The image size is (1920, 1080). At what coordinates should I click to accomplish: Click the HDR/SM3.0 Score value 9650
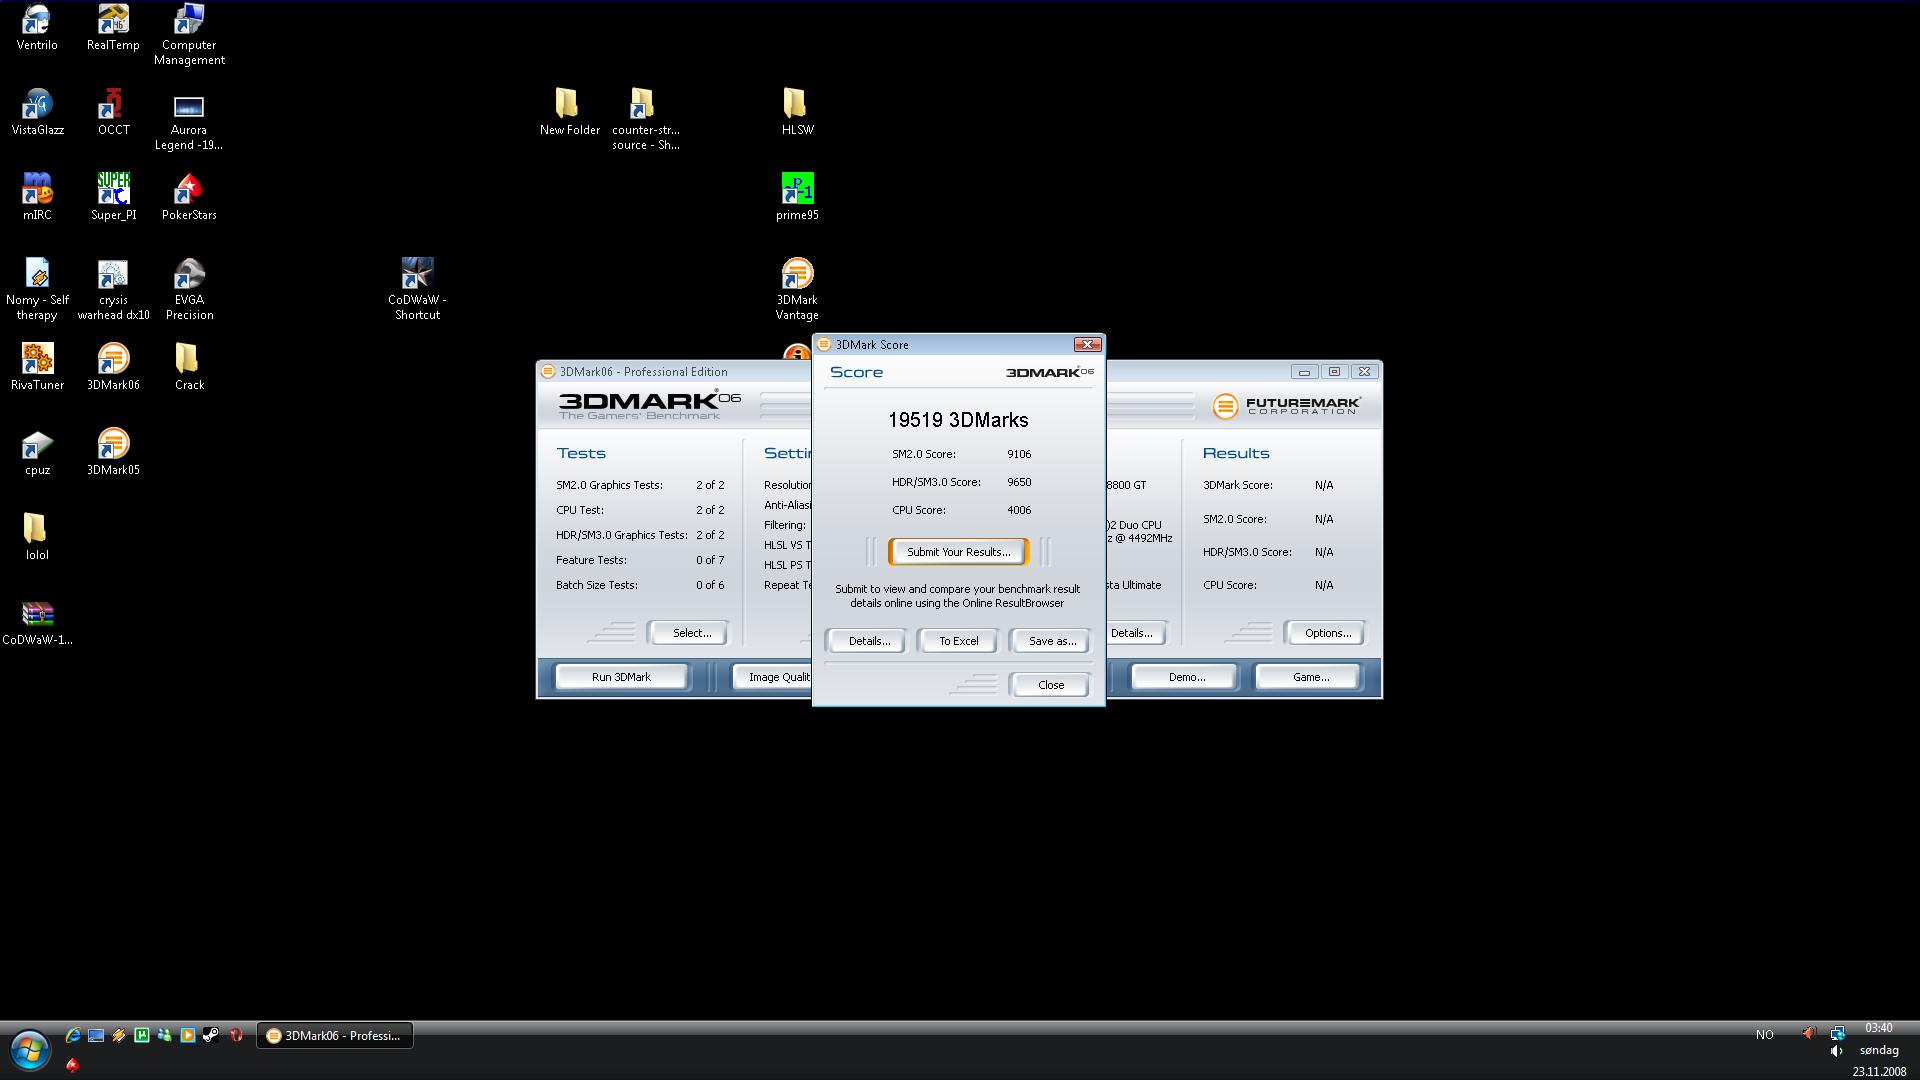pos(1019,482)
